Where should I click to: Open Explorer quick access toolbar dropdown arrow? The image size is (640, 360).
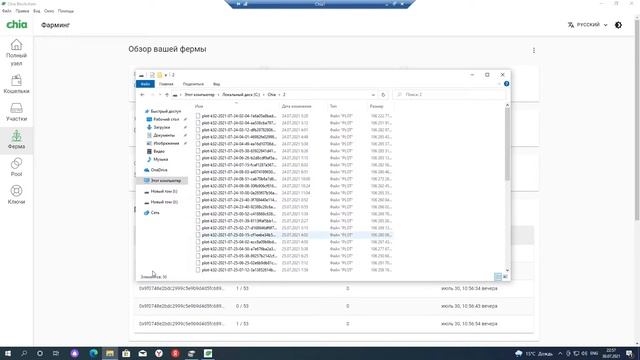click(166, 75)
